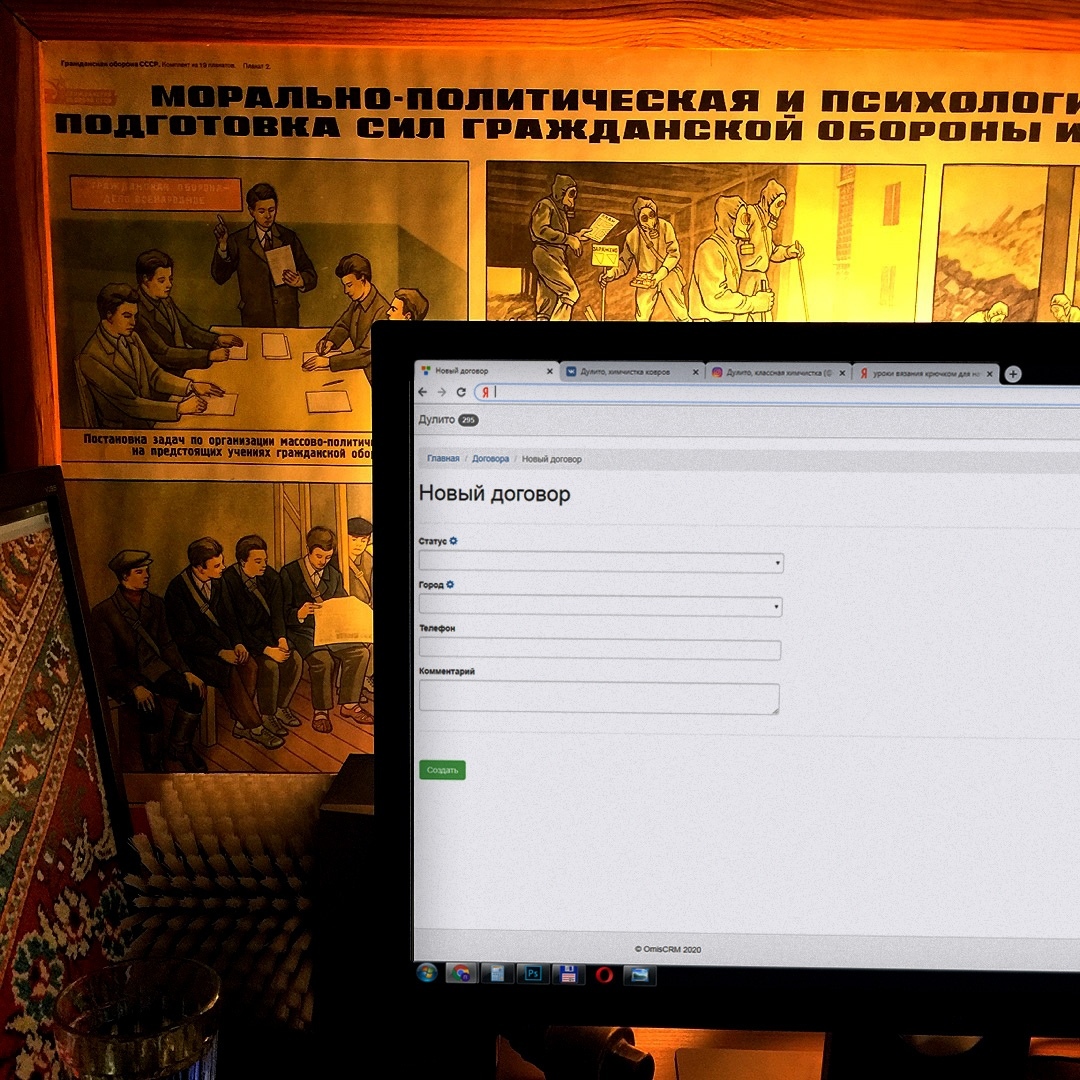Click the Комментарий field label
This screenshot has height=1080, width=1080.
coord(446,671)
